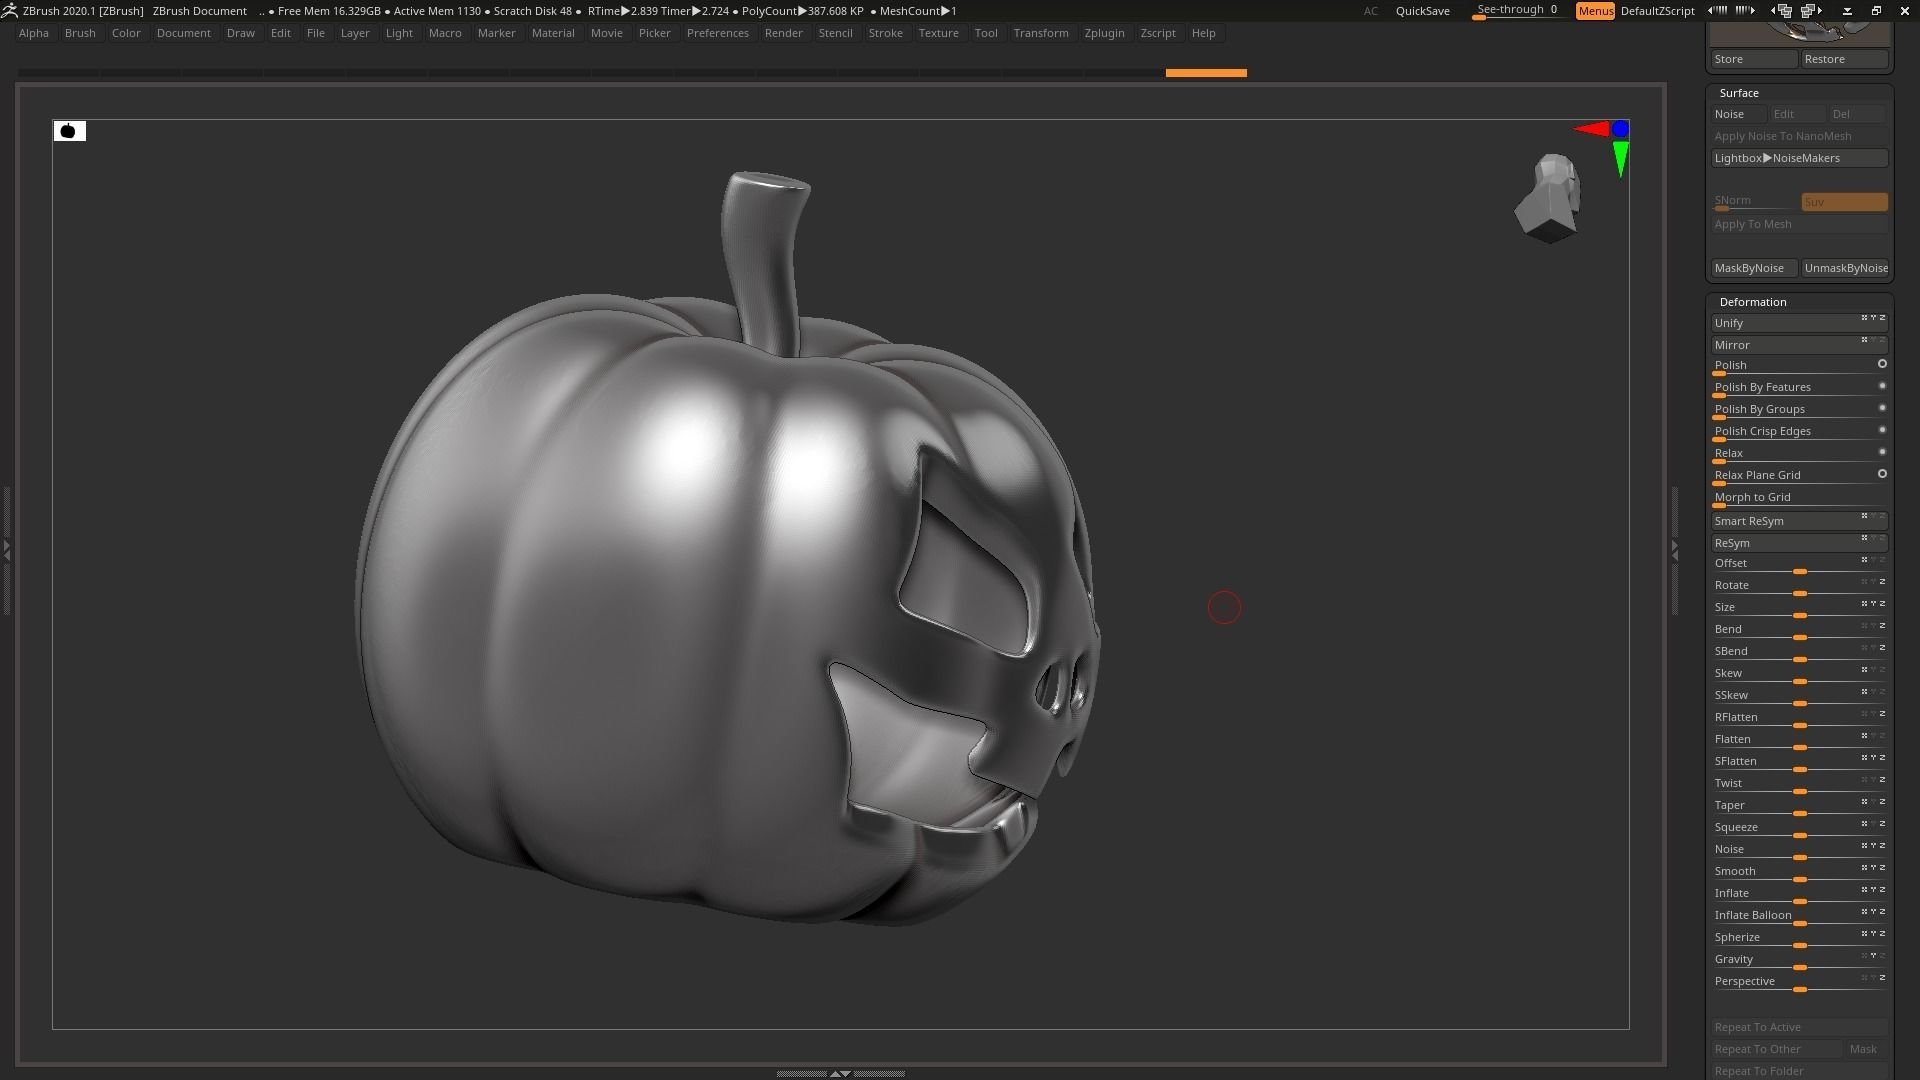This screenshot has width=1920, height=1080.
Task: Click the green Y axis cone on gizmo
Action: 1620,159
